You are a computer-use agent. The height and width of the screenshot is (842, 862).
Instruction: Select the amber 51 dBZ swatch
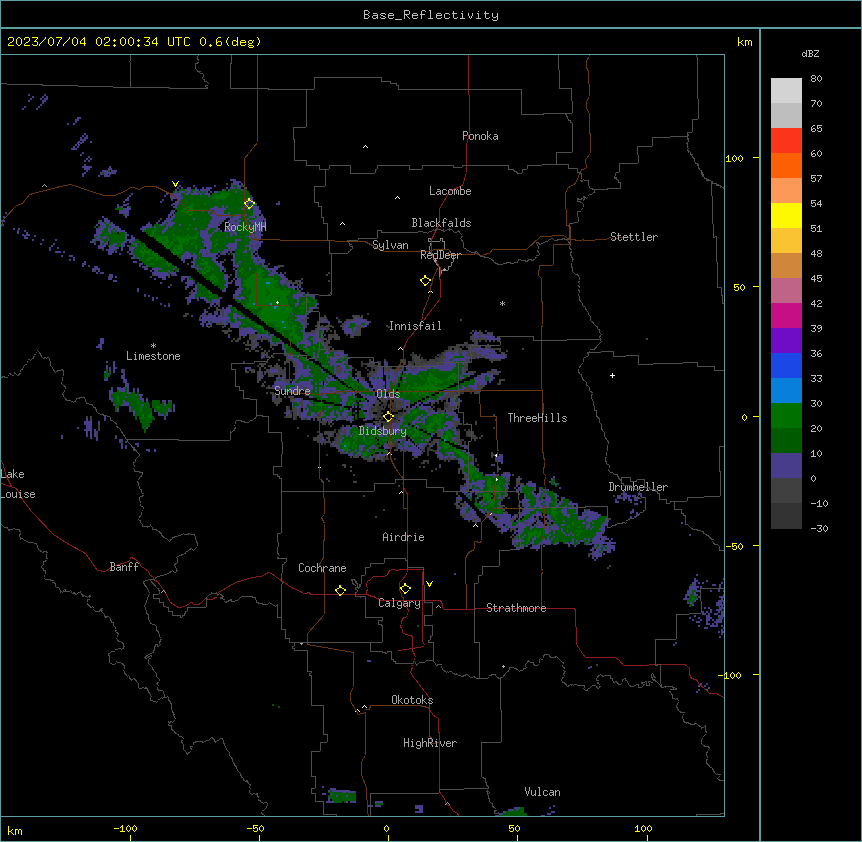click(786, 241)
